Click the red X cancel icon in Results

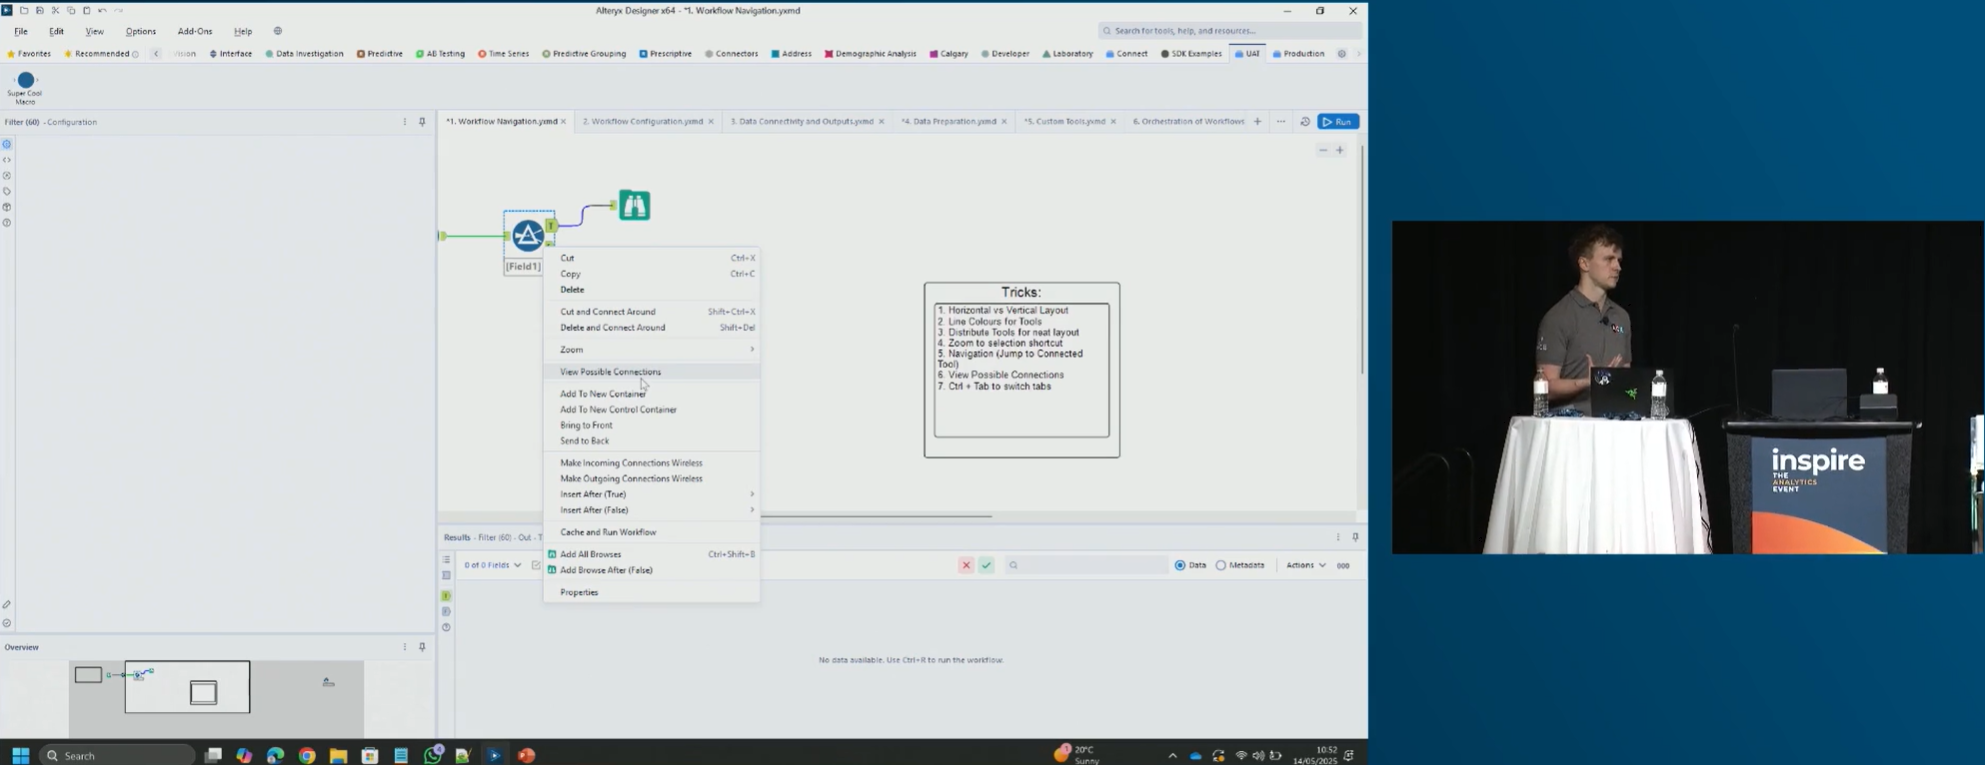click(x=966, y=565)
